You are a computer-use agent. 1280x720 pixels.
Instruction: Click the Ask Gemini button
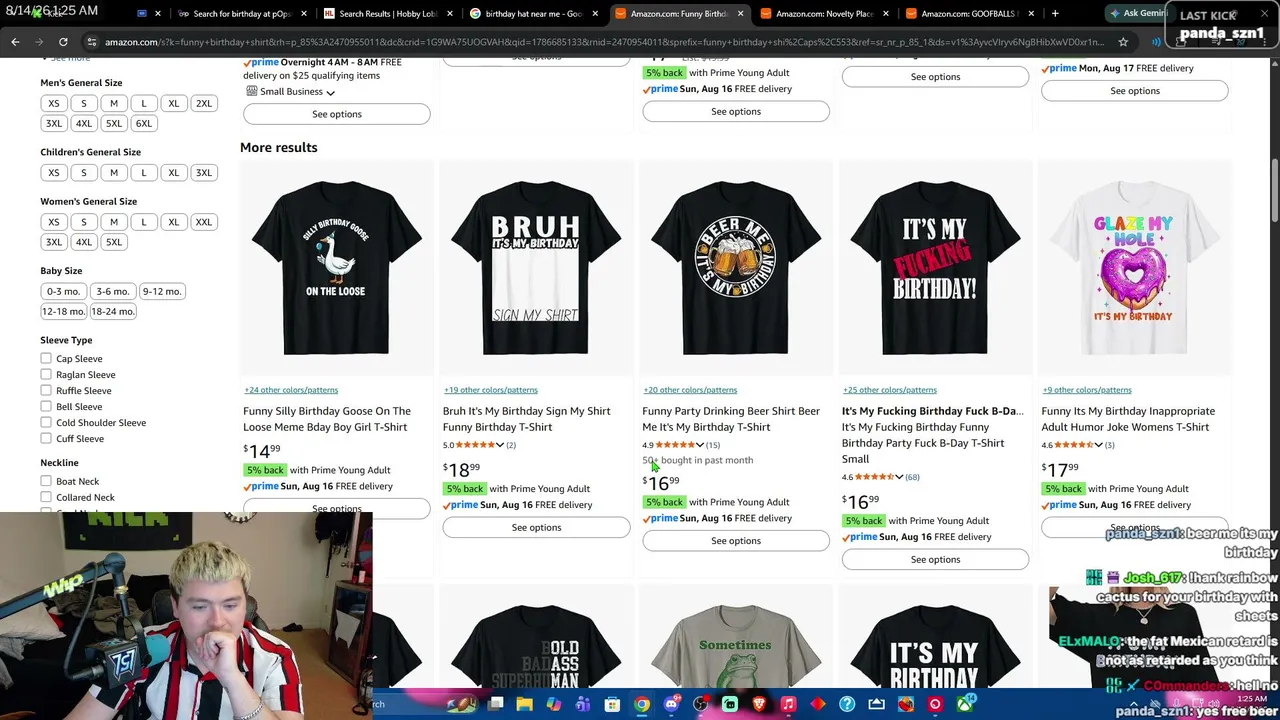click(1137, 14)
